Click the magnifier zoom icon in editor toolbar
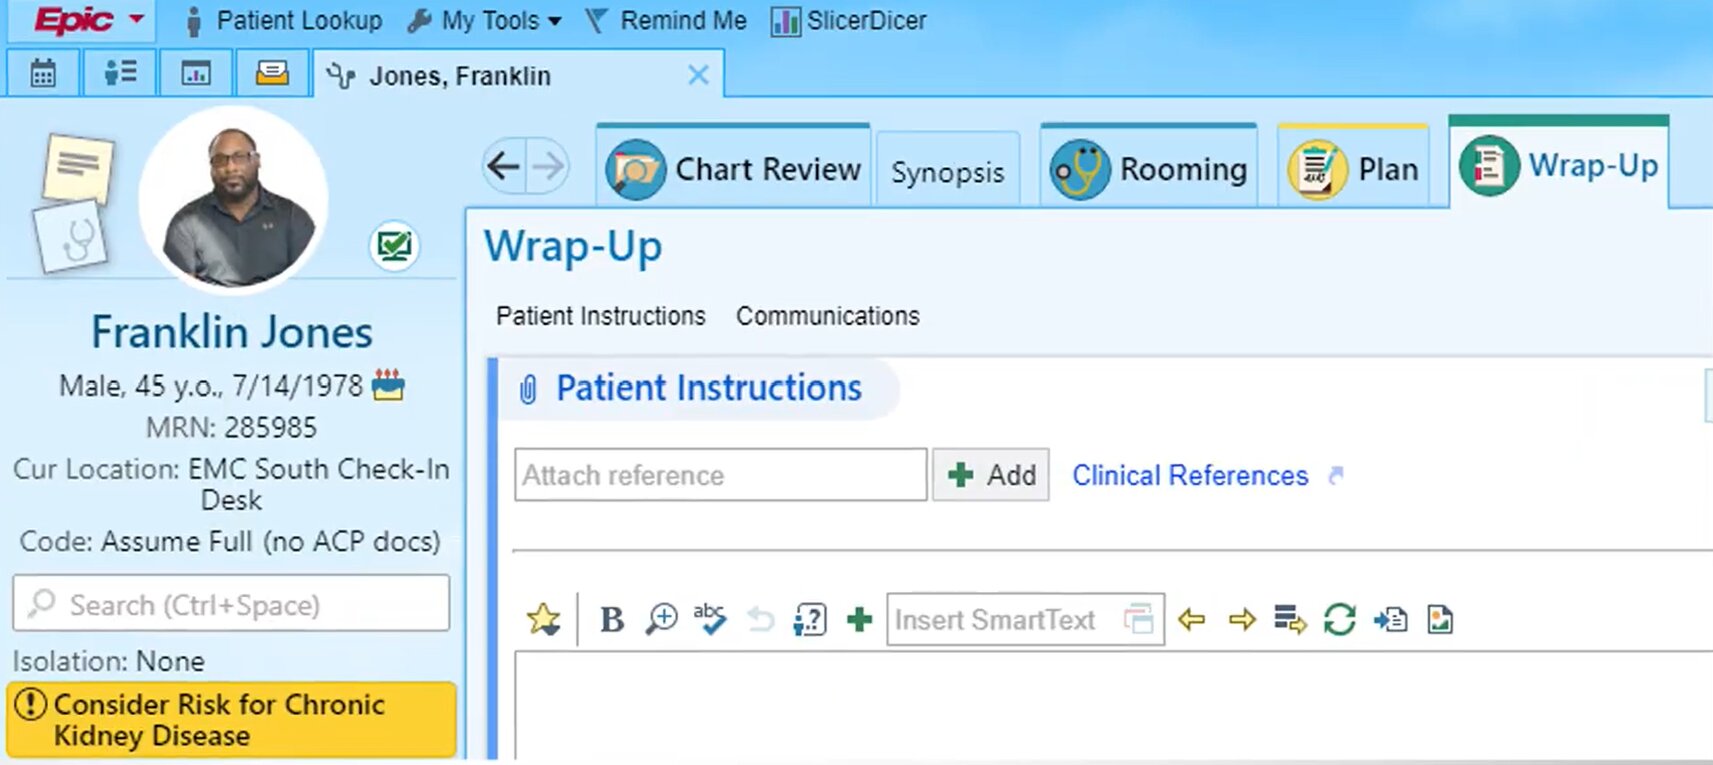1713x765 pixels. 661,620
